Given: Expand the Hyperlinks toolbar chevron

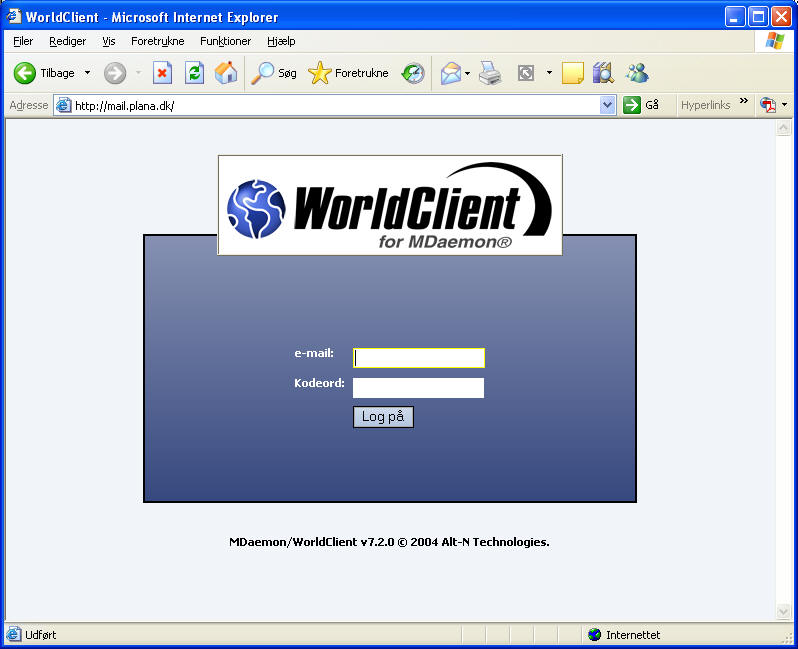Looking at the screenshot, I should pos(744,102).
